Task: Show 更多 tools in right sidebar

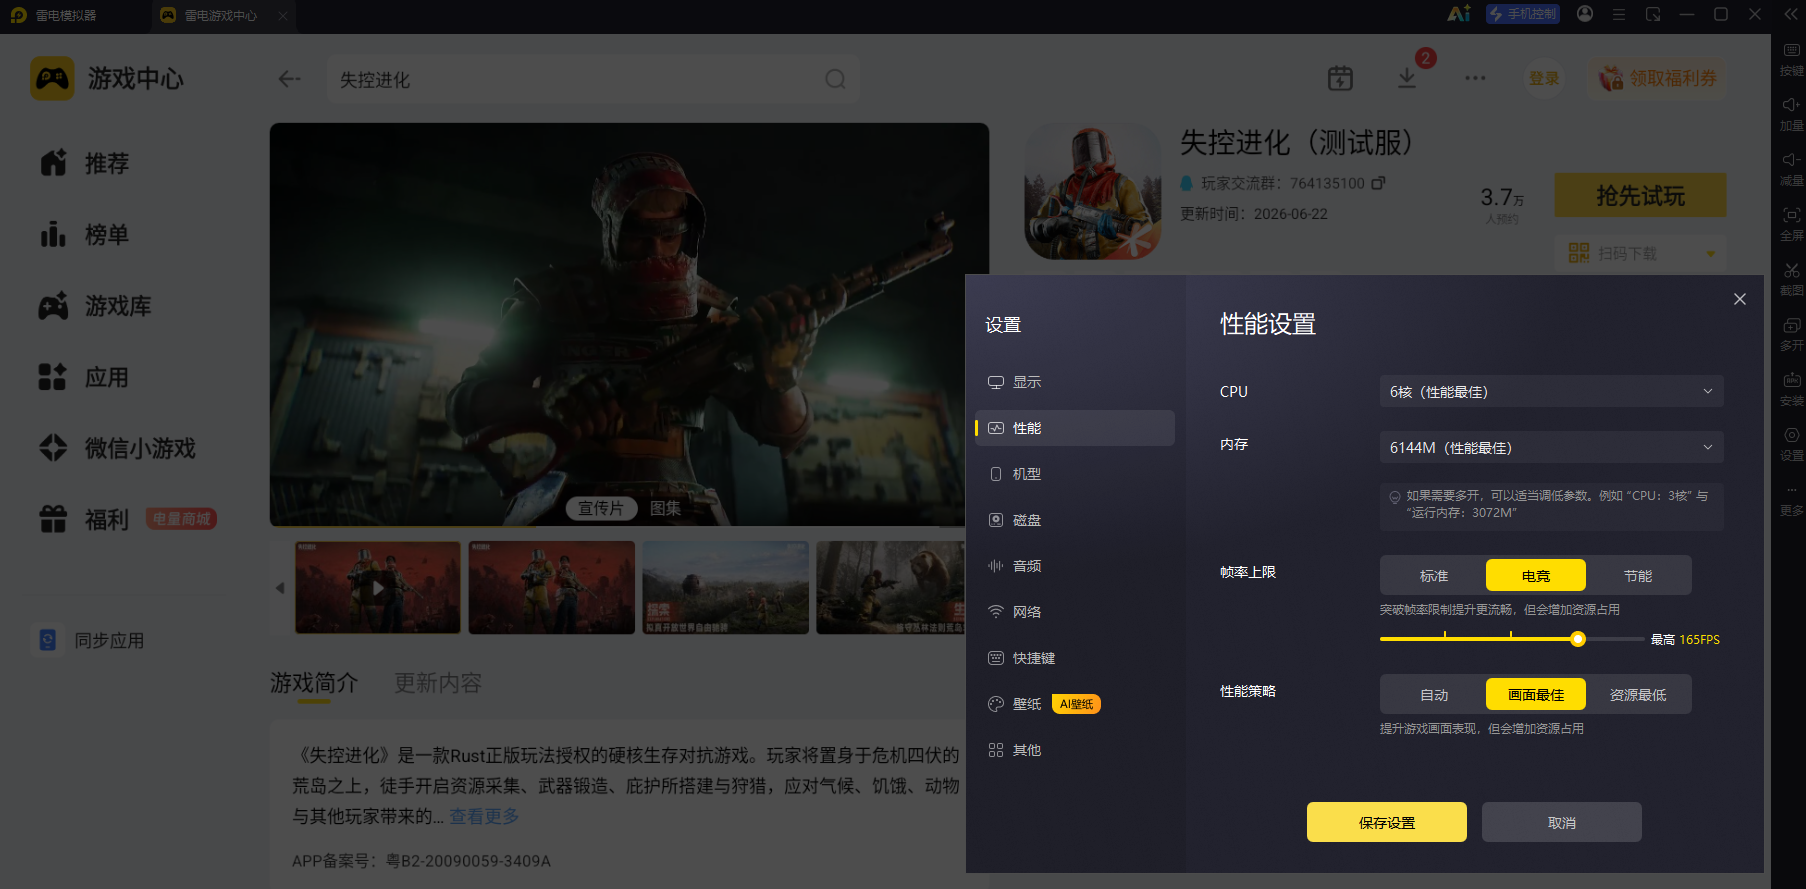Action: click(x=1791, y=499)
